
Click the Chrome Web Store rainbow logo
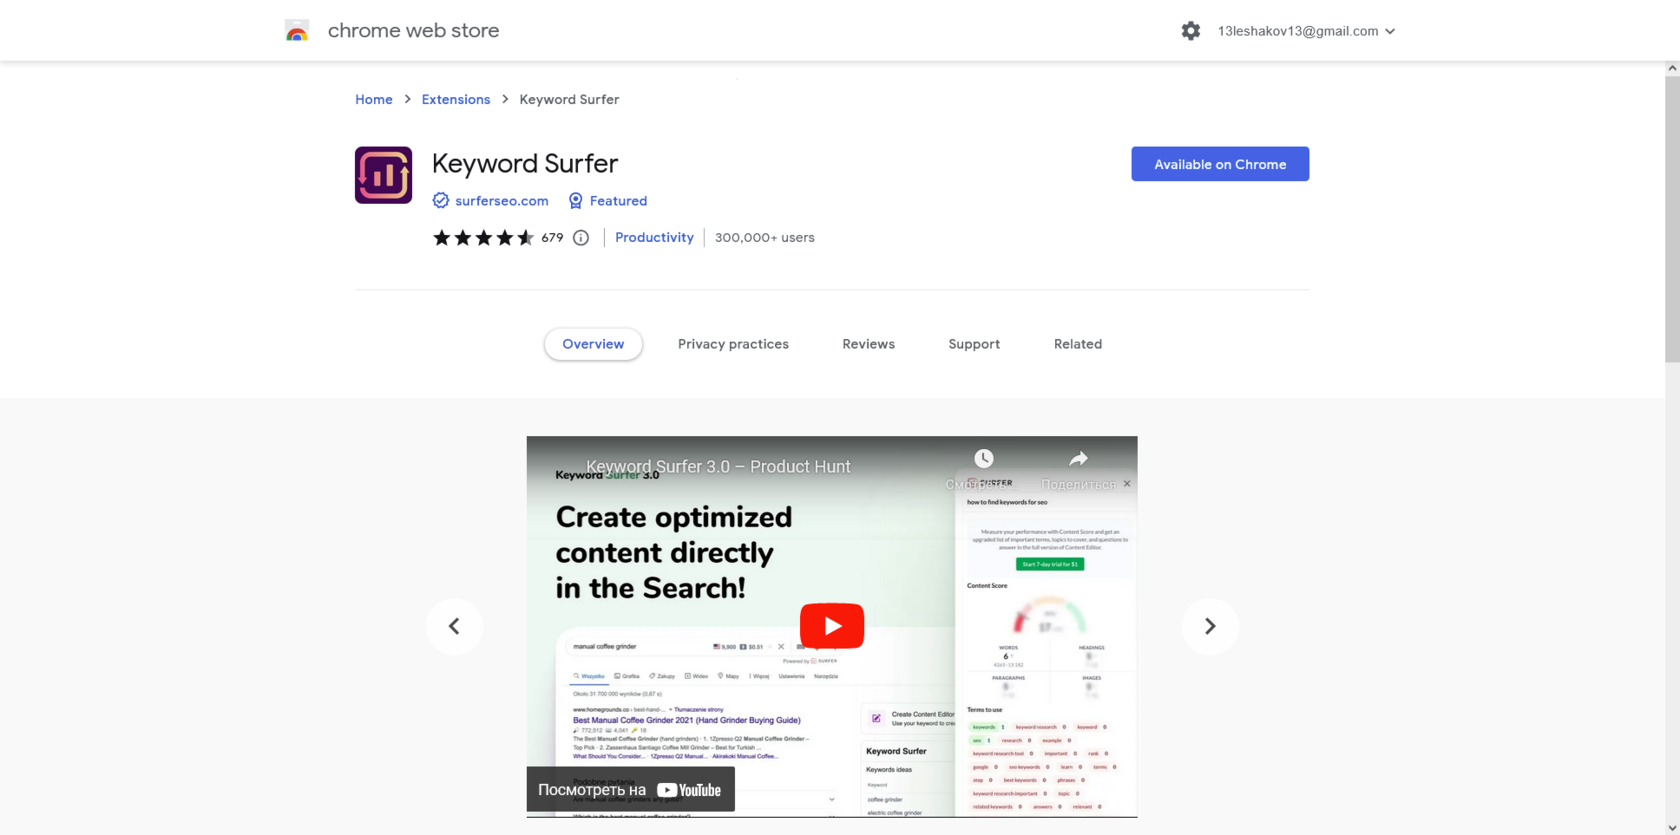[x=297, y=31]
